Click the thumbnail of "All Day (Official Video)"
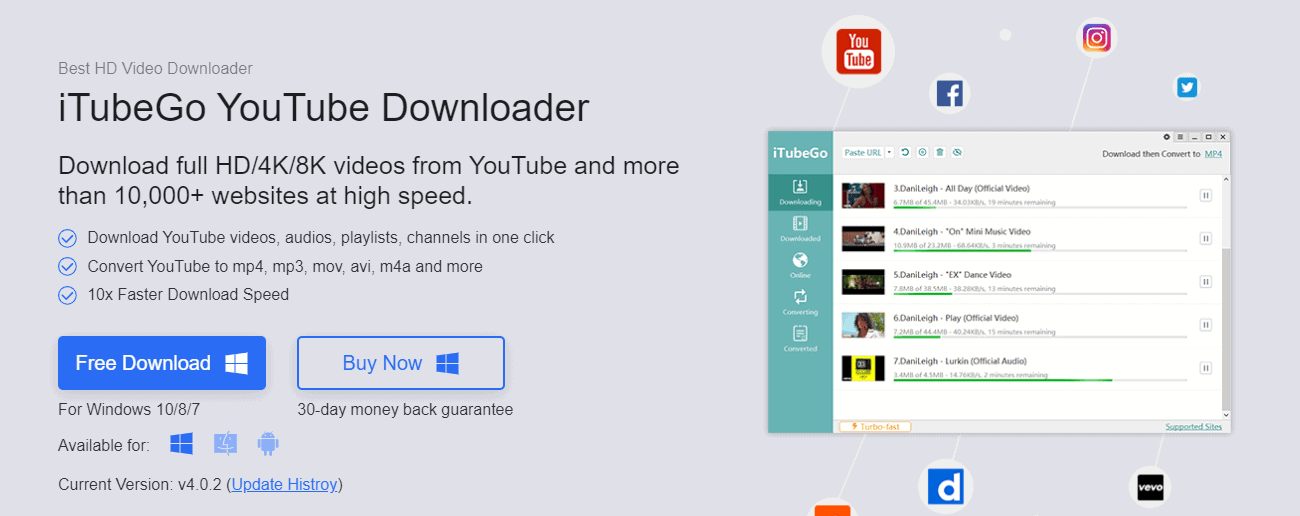 pyautogui.click(x=863, y=196)
